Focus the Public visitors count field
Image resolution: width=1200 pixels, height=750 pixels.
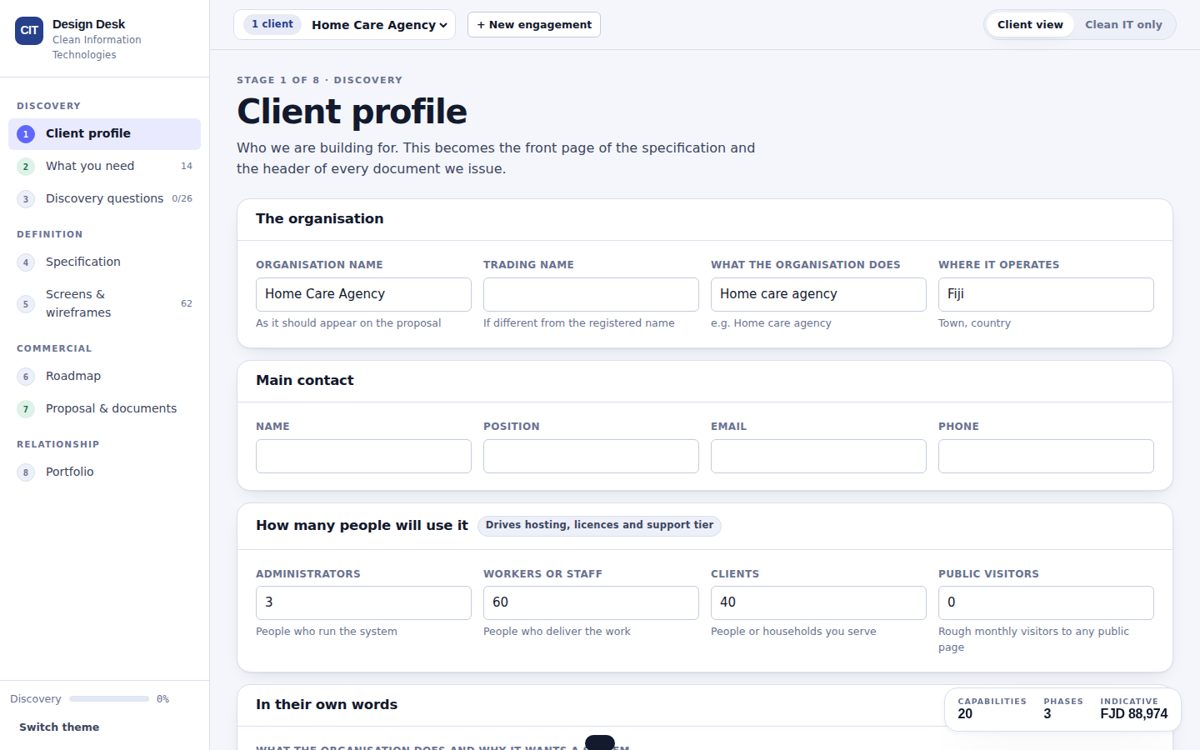1046,603
